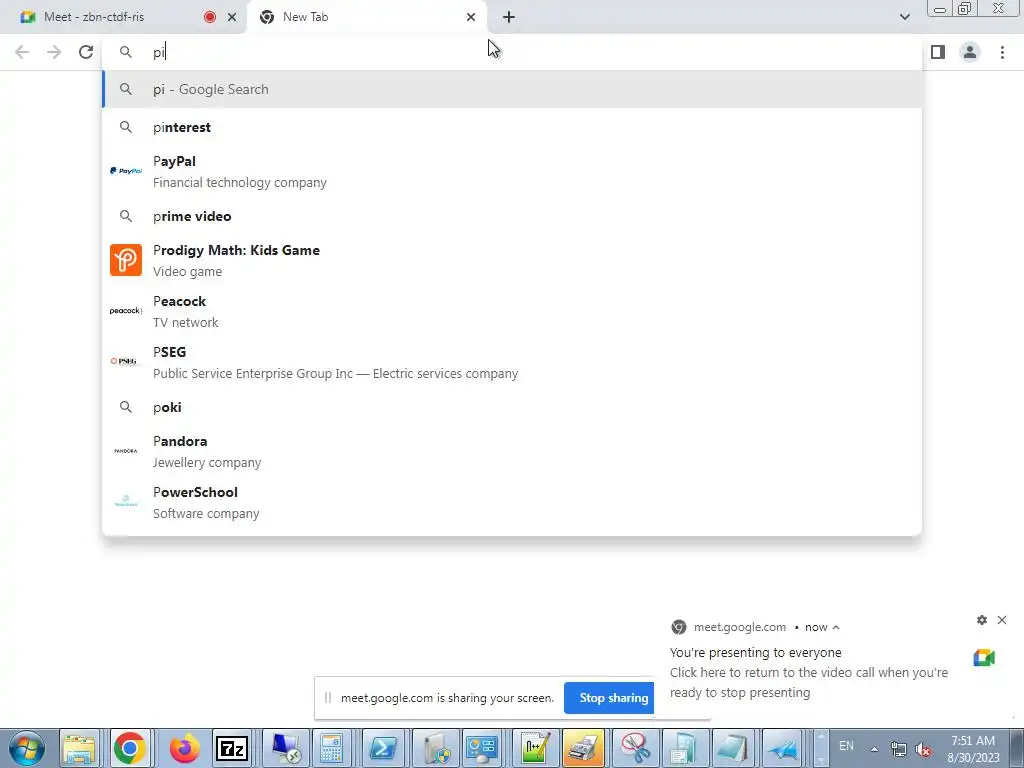Open the fax/printer taskbar icon

click(583, 748)
